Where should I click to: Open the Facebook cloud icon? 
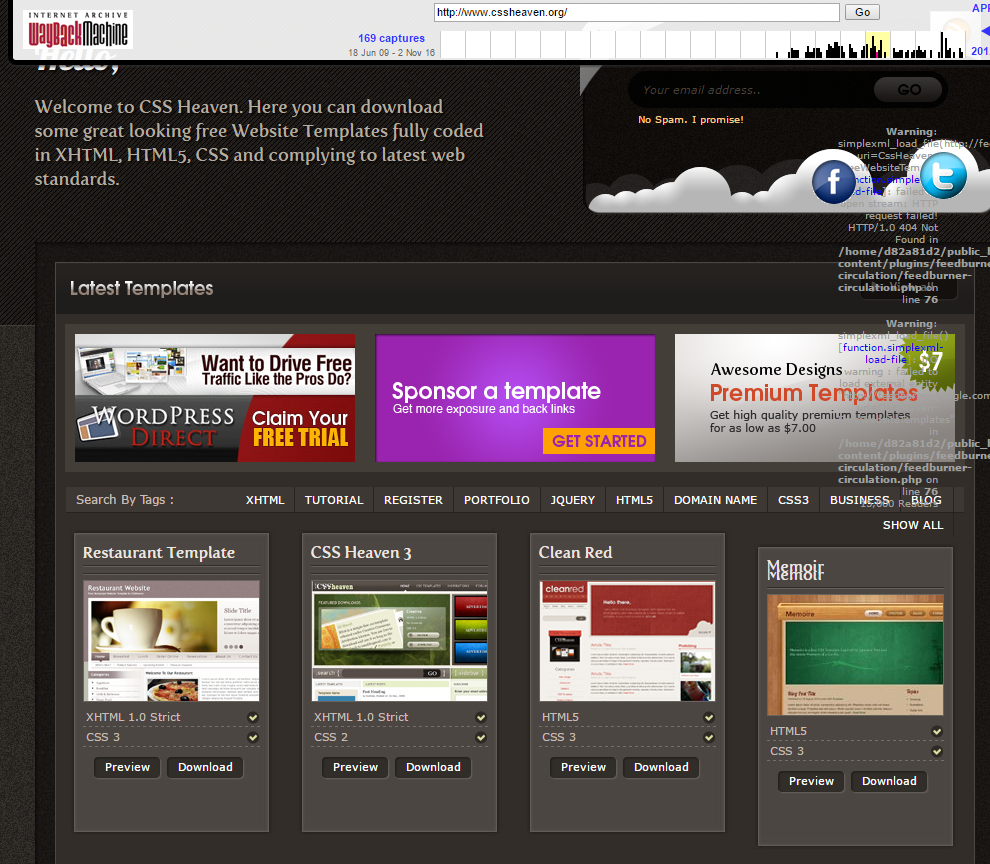click(x=833, y=181)
